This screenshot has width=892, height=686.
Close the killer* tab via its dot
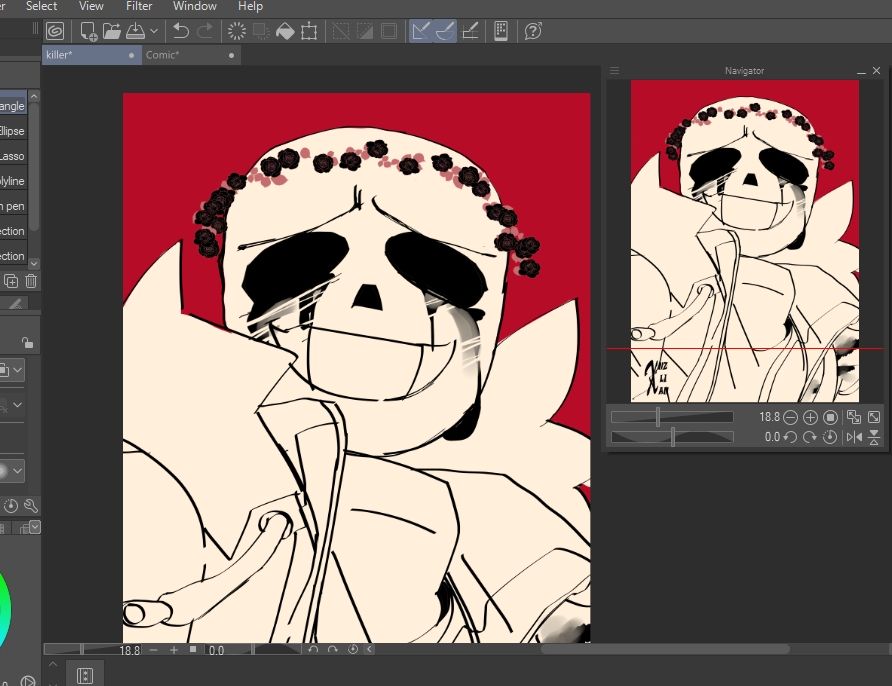pos(131,55)
